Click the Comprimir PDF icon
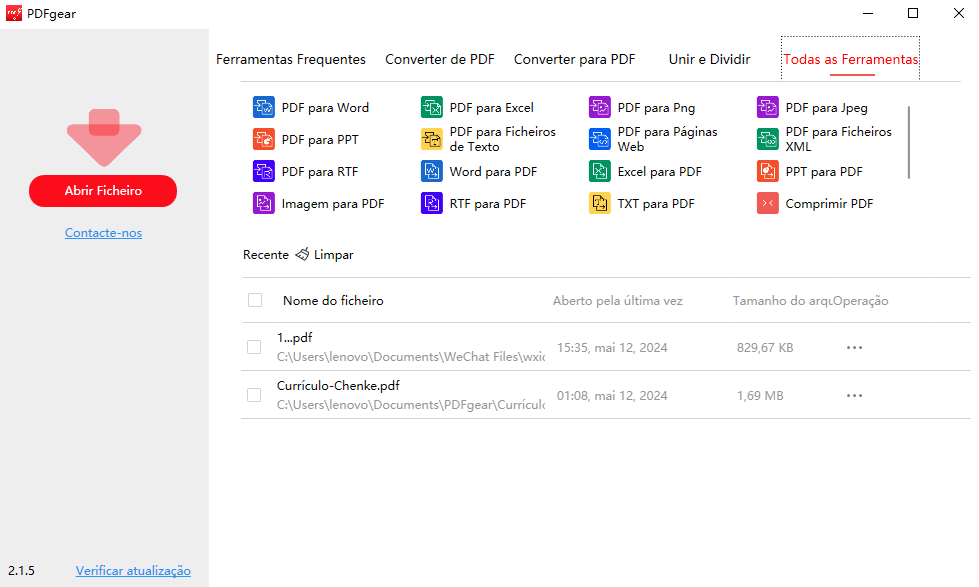This screenshot has width=979, height=587. click(767, 203)
